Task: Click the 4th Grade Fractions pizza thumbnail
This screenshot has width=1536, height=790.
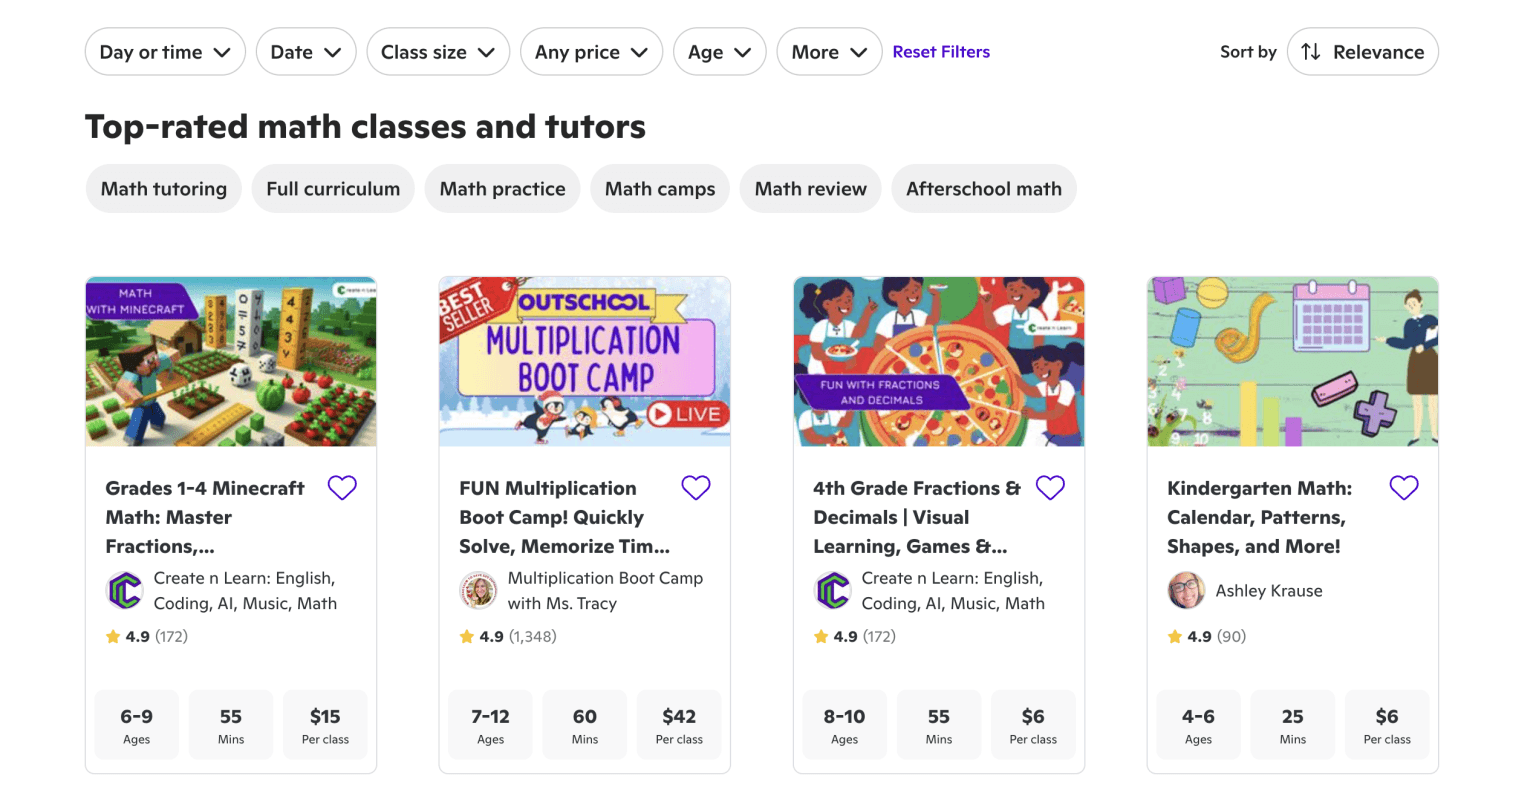Action: tap(938, 361)
